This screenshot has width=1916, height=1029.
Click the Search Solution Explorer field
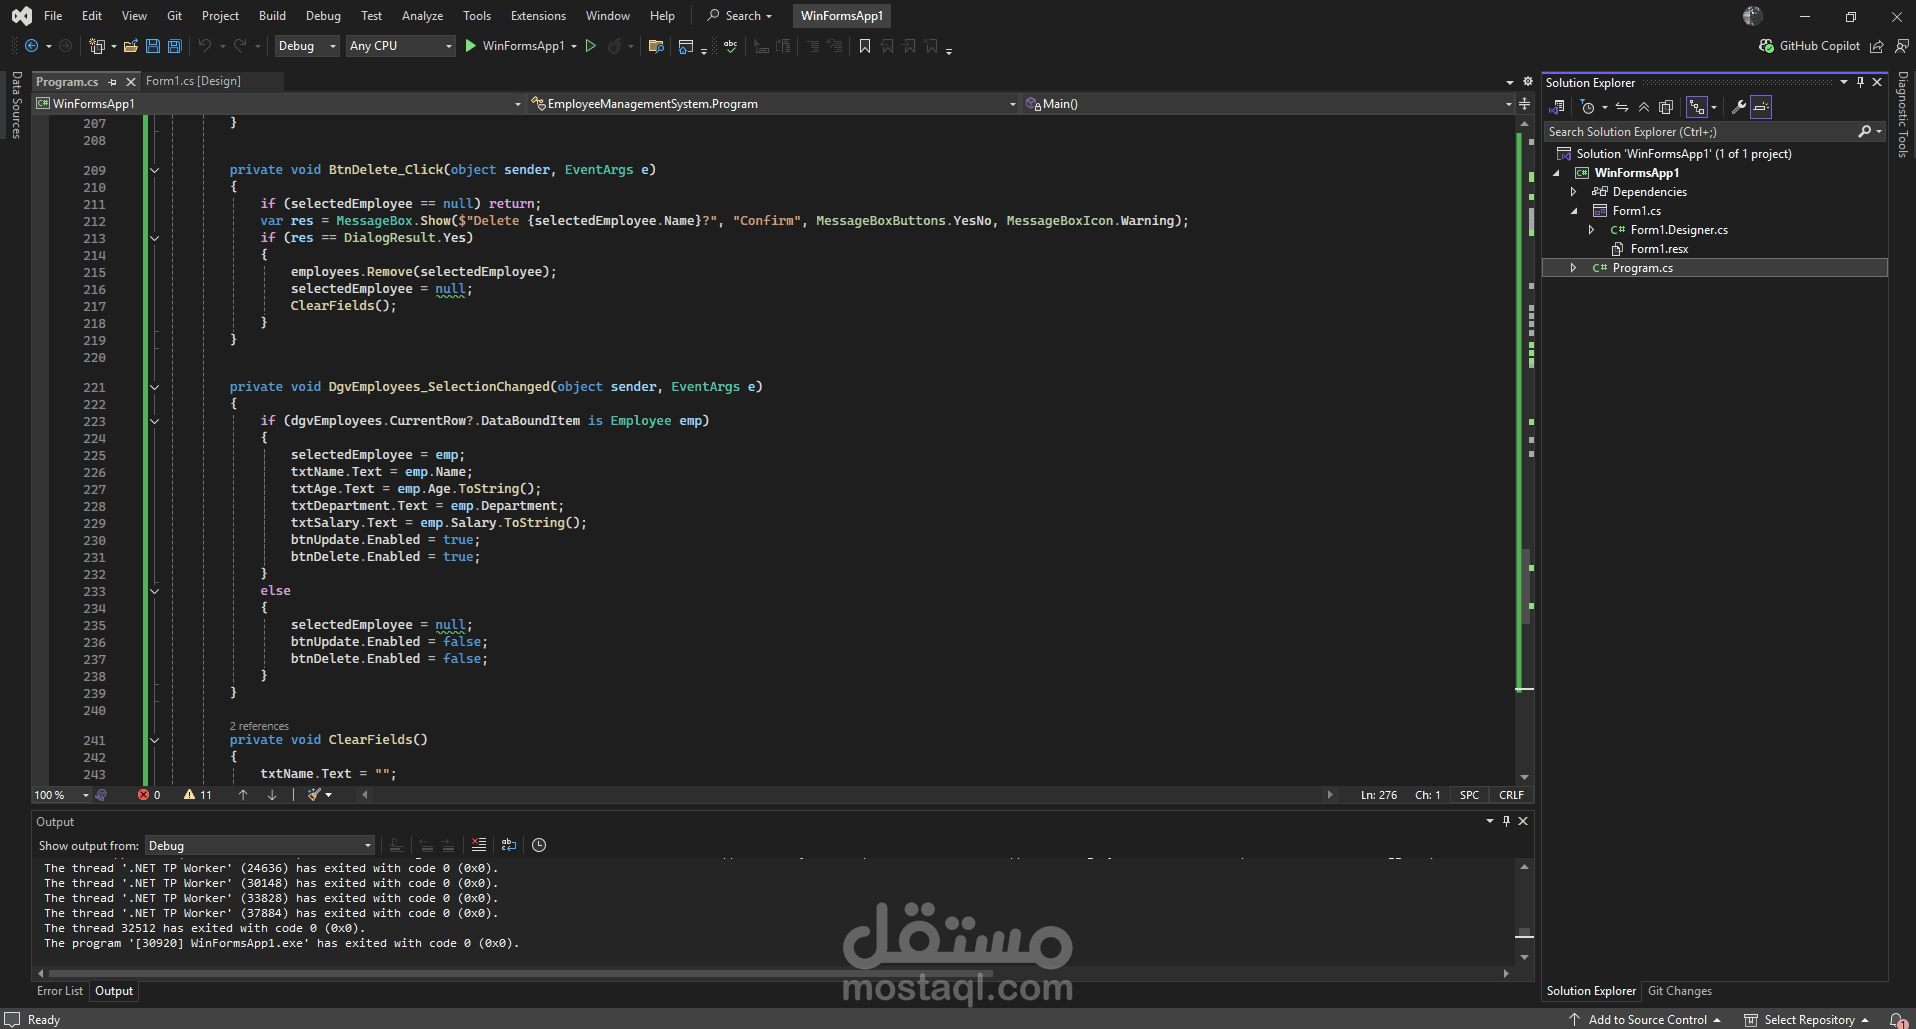click(1700, 132)
